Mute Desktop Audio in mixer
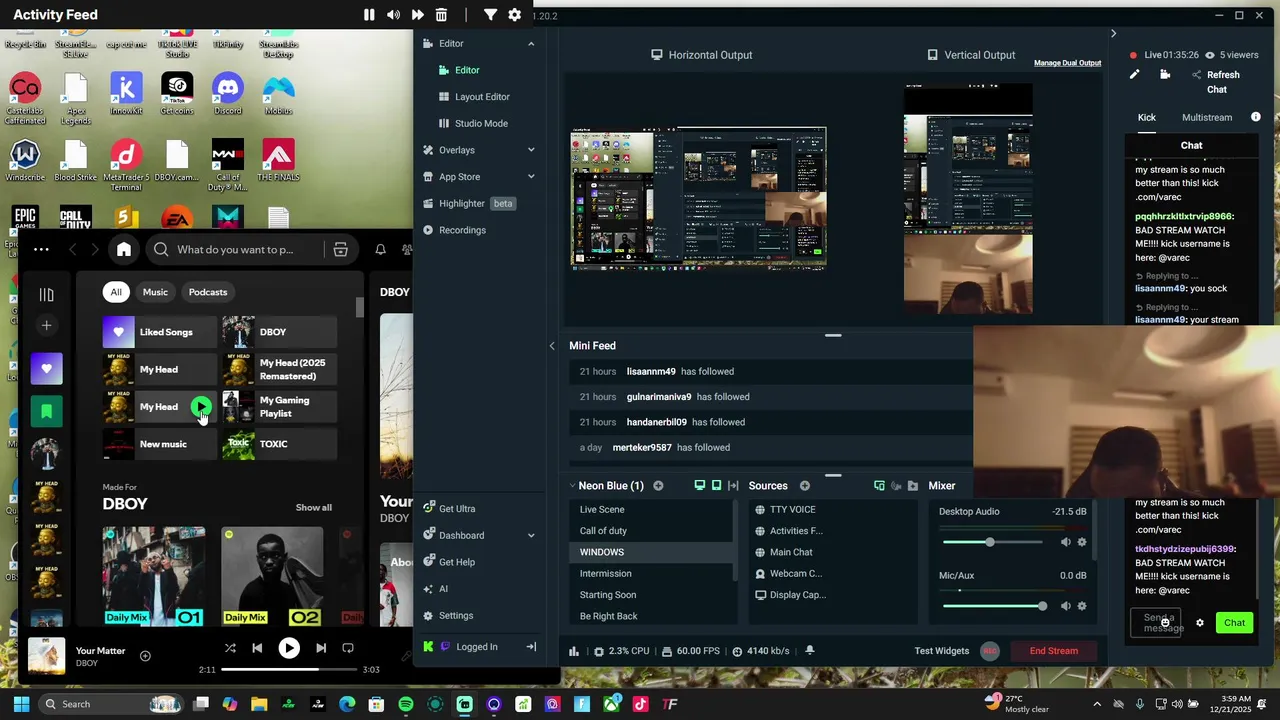Screen dimensions: 1280x720 (1065, 542)
